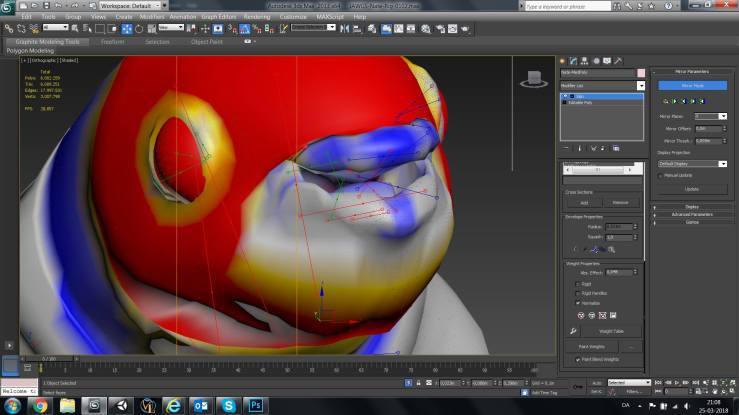Click the Pin Stack icon

(566, 148)
